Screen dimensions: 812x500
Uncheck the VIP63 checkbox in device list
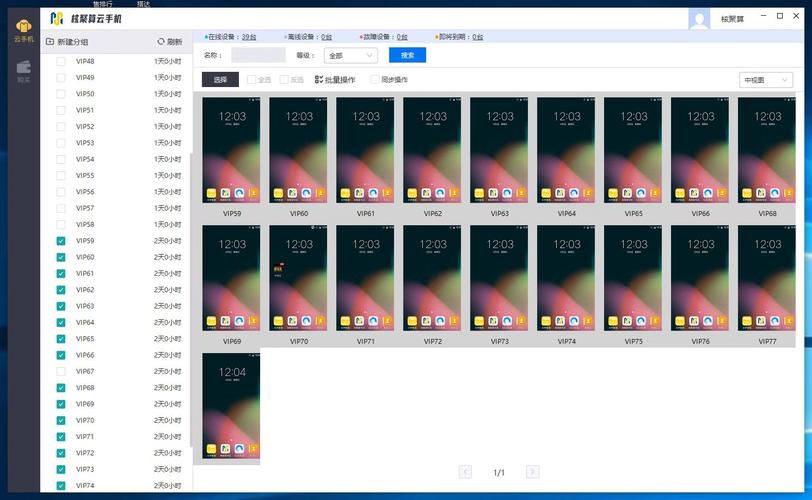pyautogui.click(x=61, y=306)
